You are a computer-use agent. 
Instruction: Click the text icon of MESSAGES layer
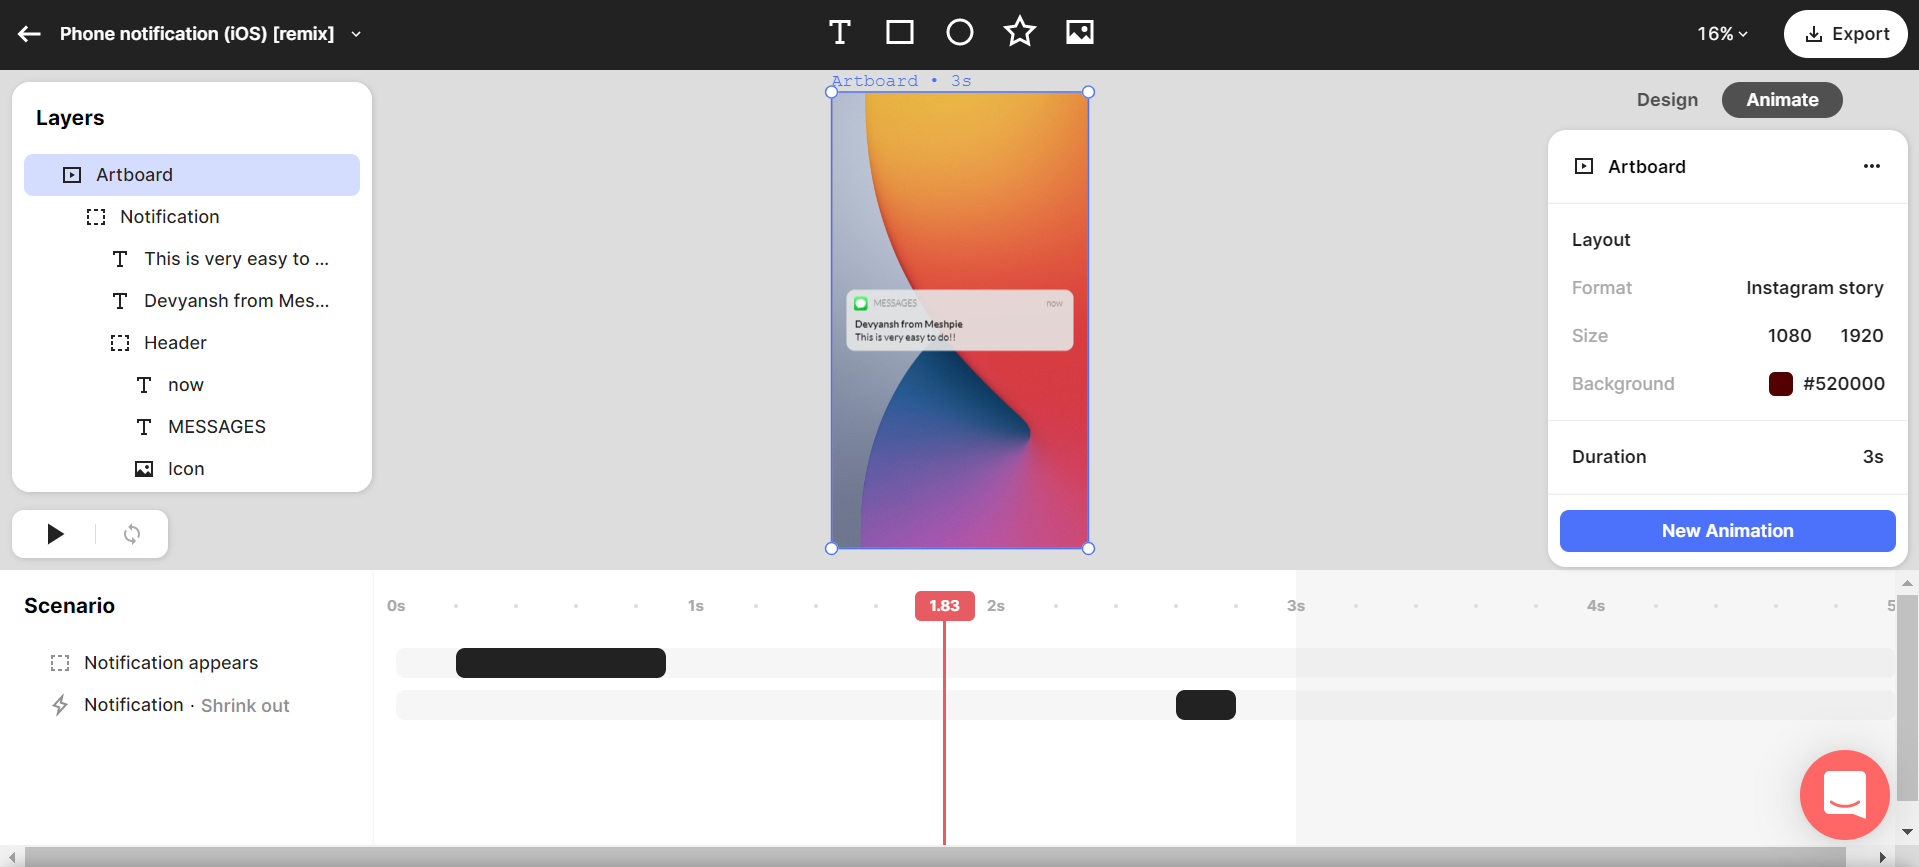coord(144,427)
